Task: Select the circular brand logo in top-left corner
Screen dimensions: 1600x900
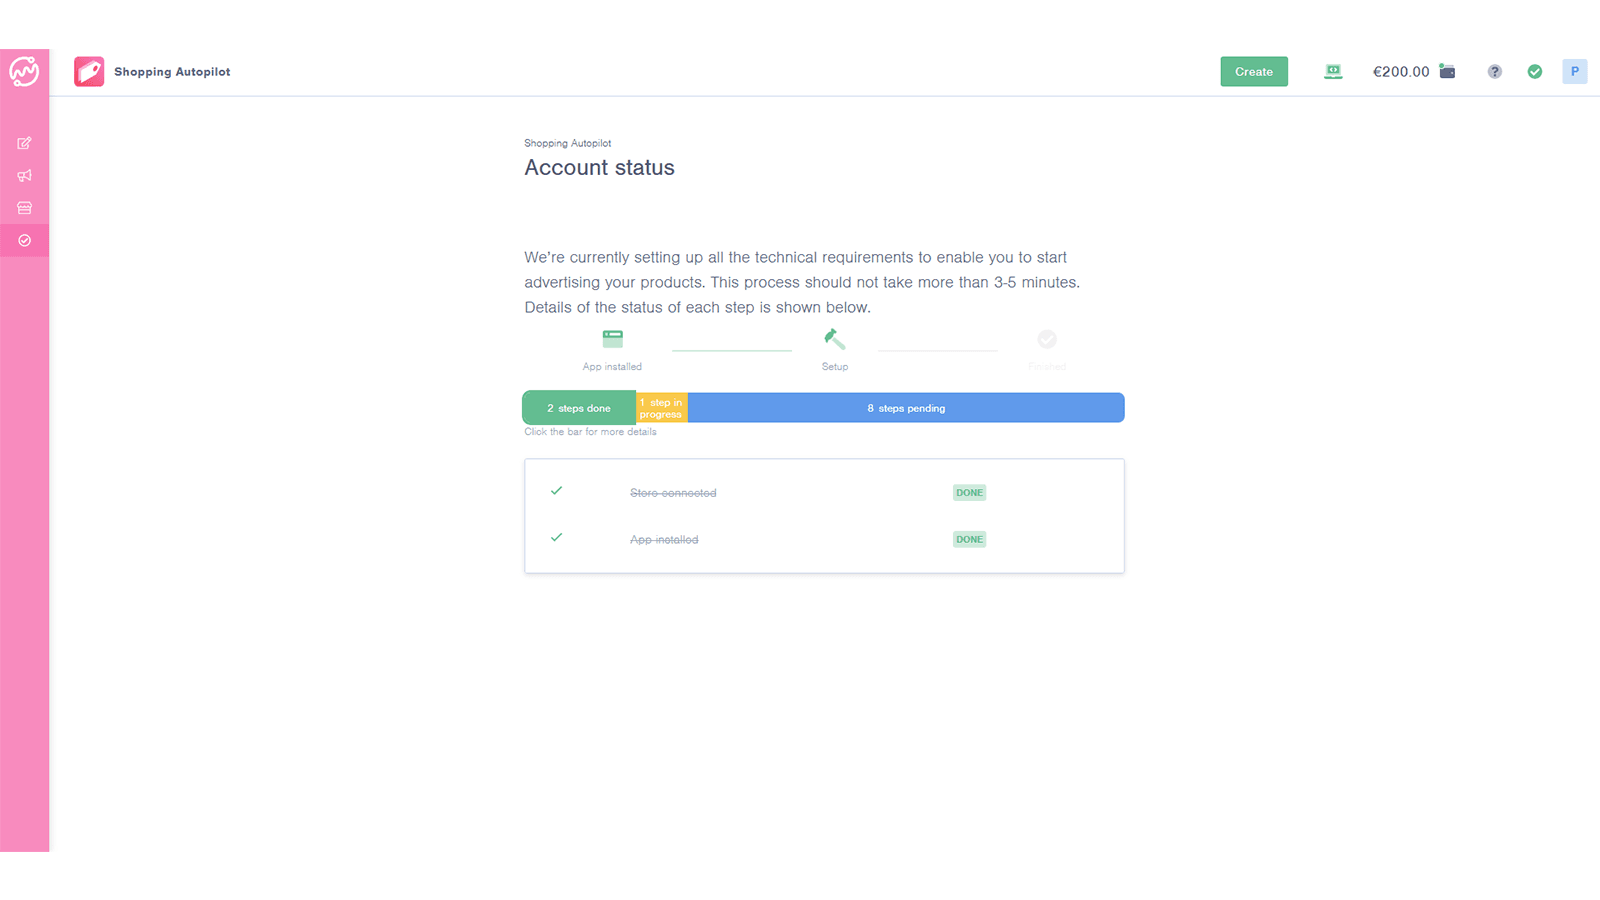Action: pos(24,71)
